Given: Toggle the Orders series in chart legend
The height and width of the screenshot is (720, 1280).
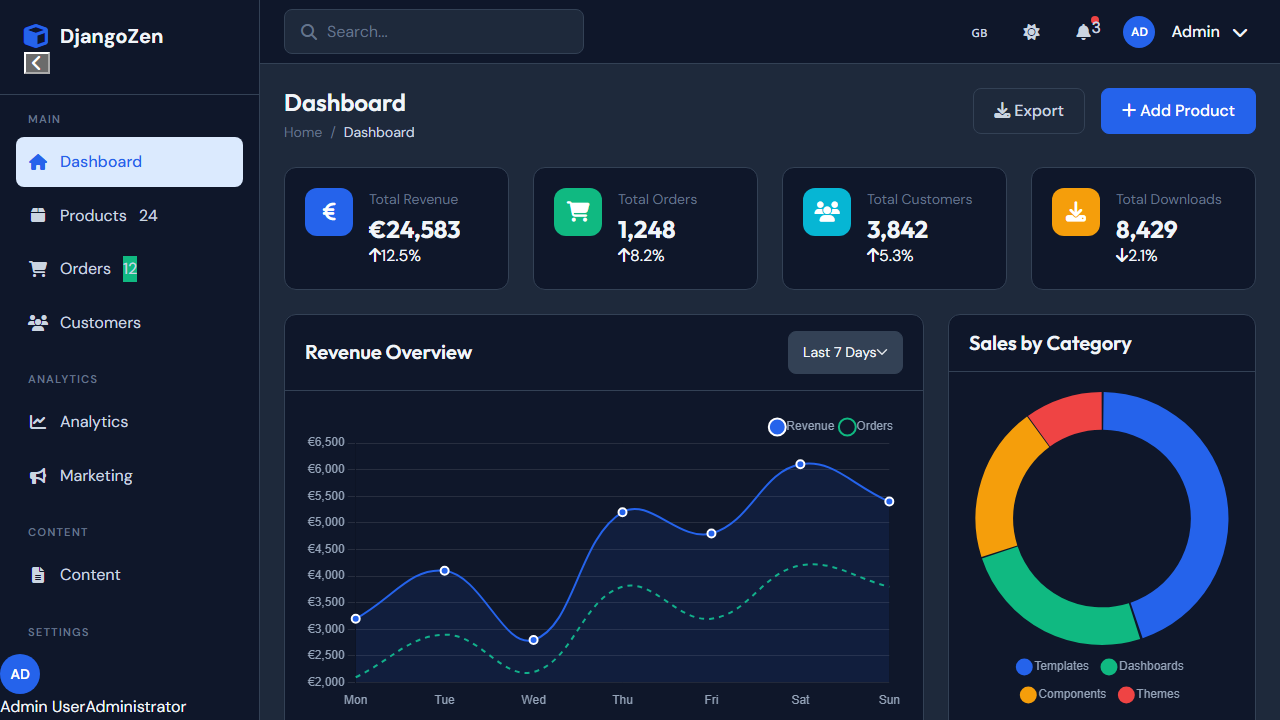Looking at the screenshot, I should coord(847,427).
